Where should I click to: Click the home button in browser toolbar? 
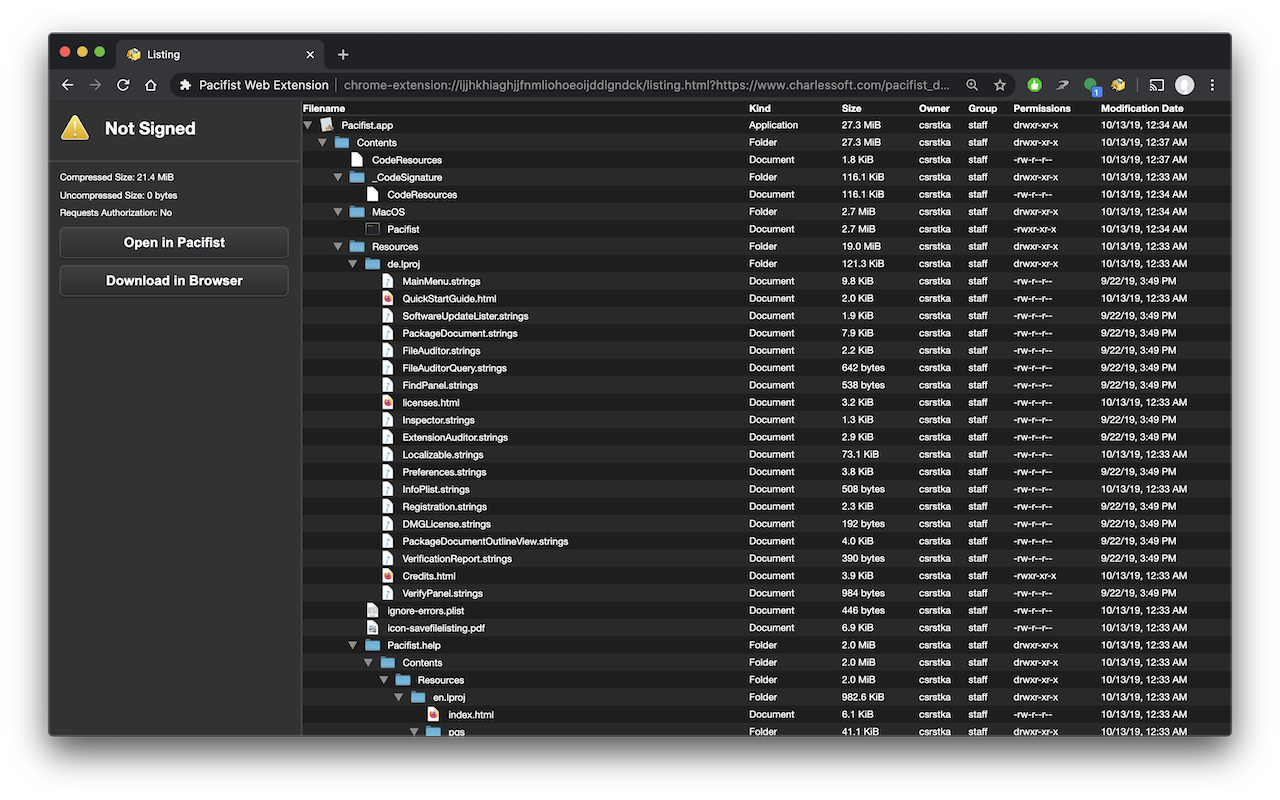point(149,85)
